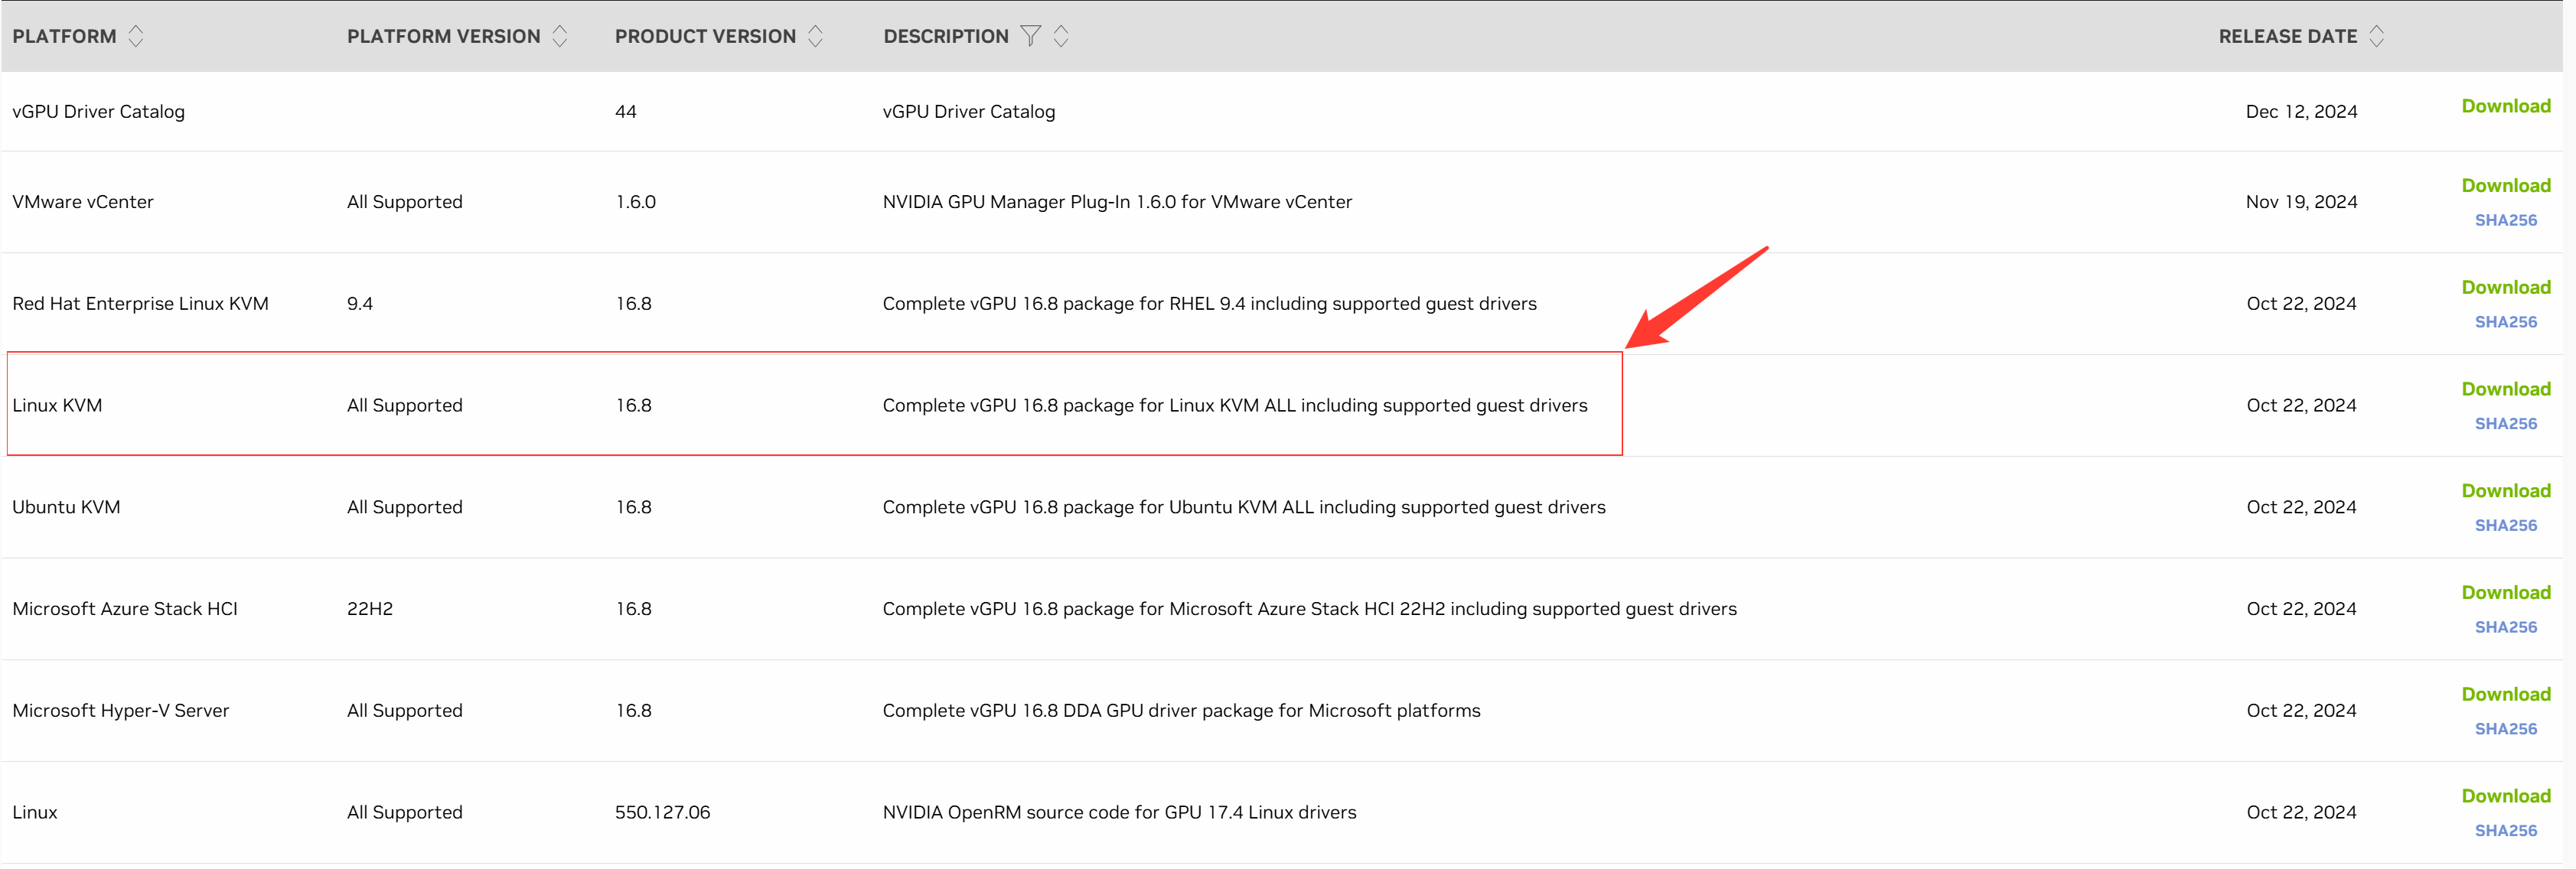The image size is (2576, 869).
Task: Download Red Hat Enterprise Linux KVM package
Action: tap(2505, 287)
